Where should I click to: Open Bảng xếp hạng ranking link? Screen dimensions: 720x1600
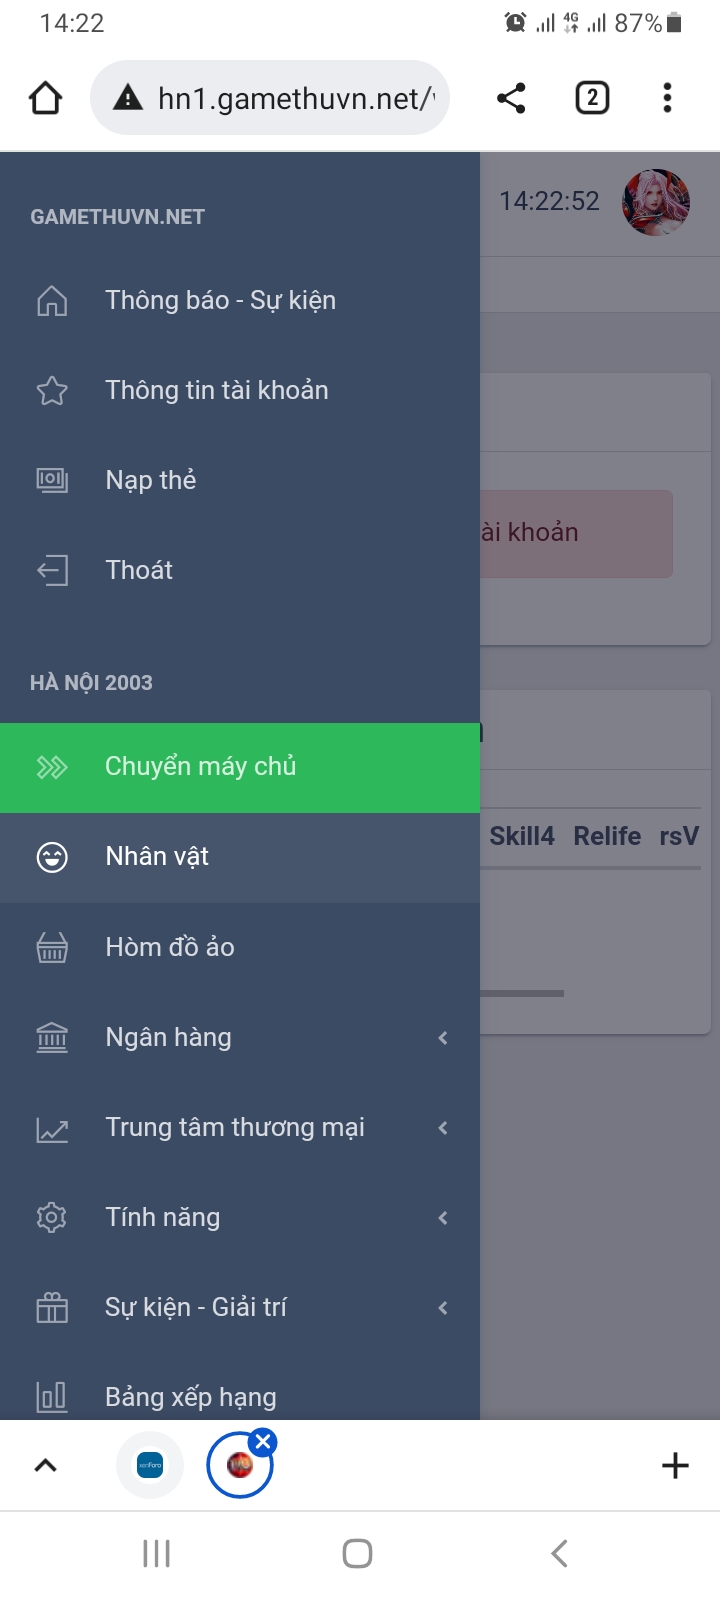pyautogui.click(x=190, y=1396)
